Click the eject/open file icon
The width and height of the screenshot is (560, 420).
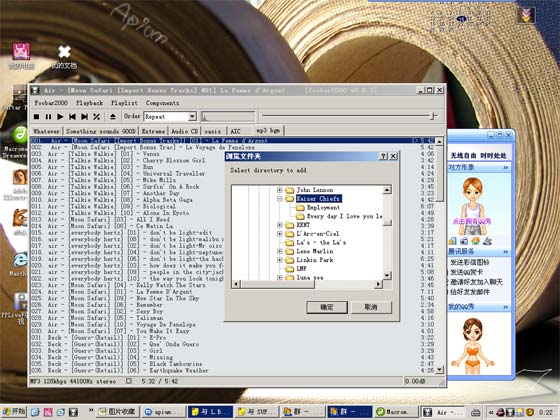(x=112, y=116)
